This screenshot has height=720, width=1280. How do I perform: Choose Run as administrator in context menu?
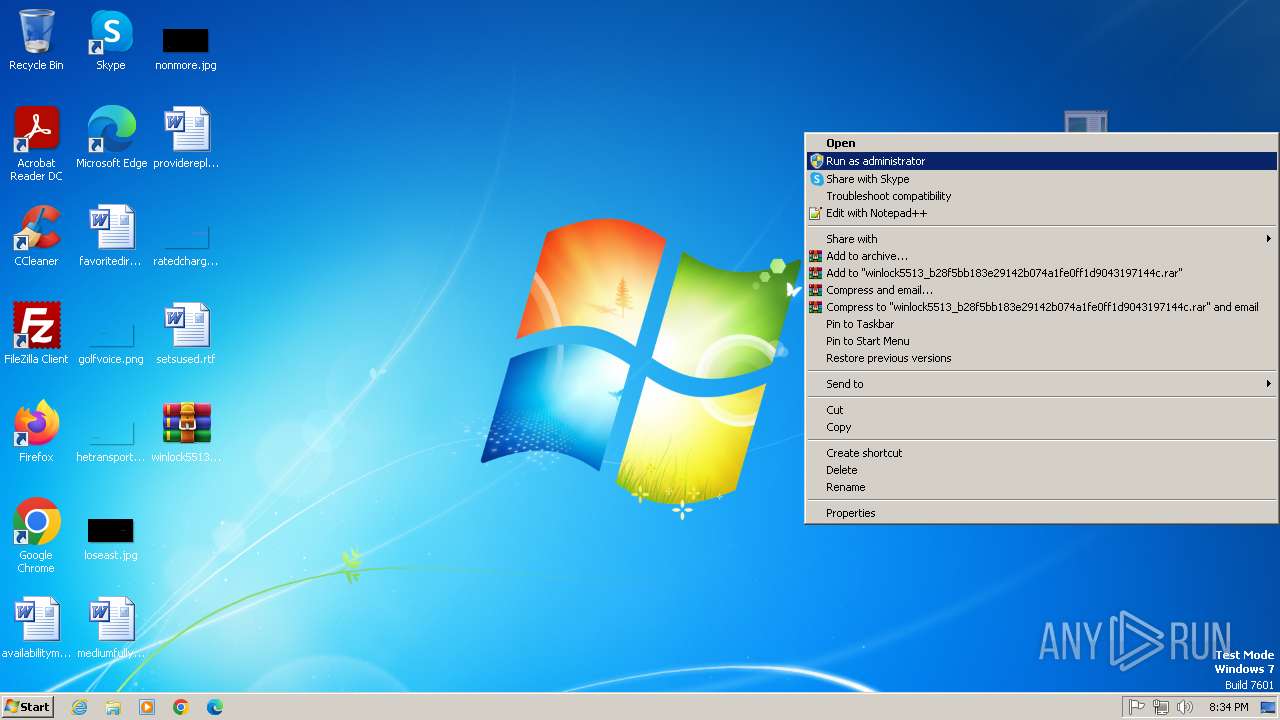[x=1042, y=161]
